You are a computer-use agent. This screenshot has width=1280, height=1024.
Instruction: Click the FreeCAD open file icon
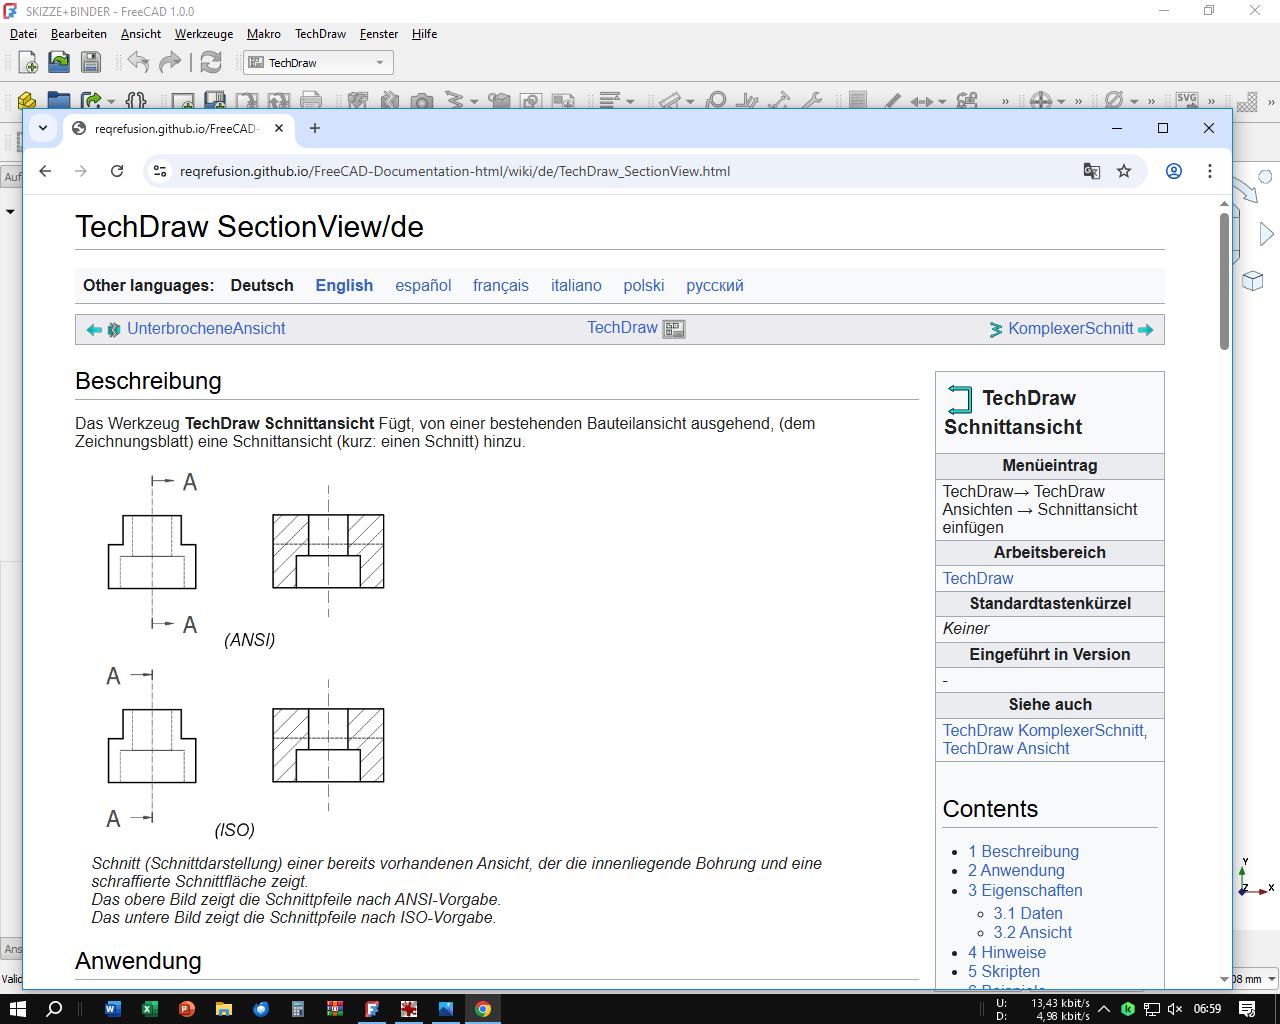(59, 62)
